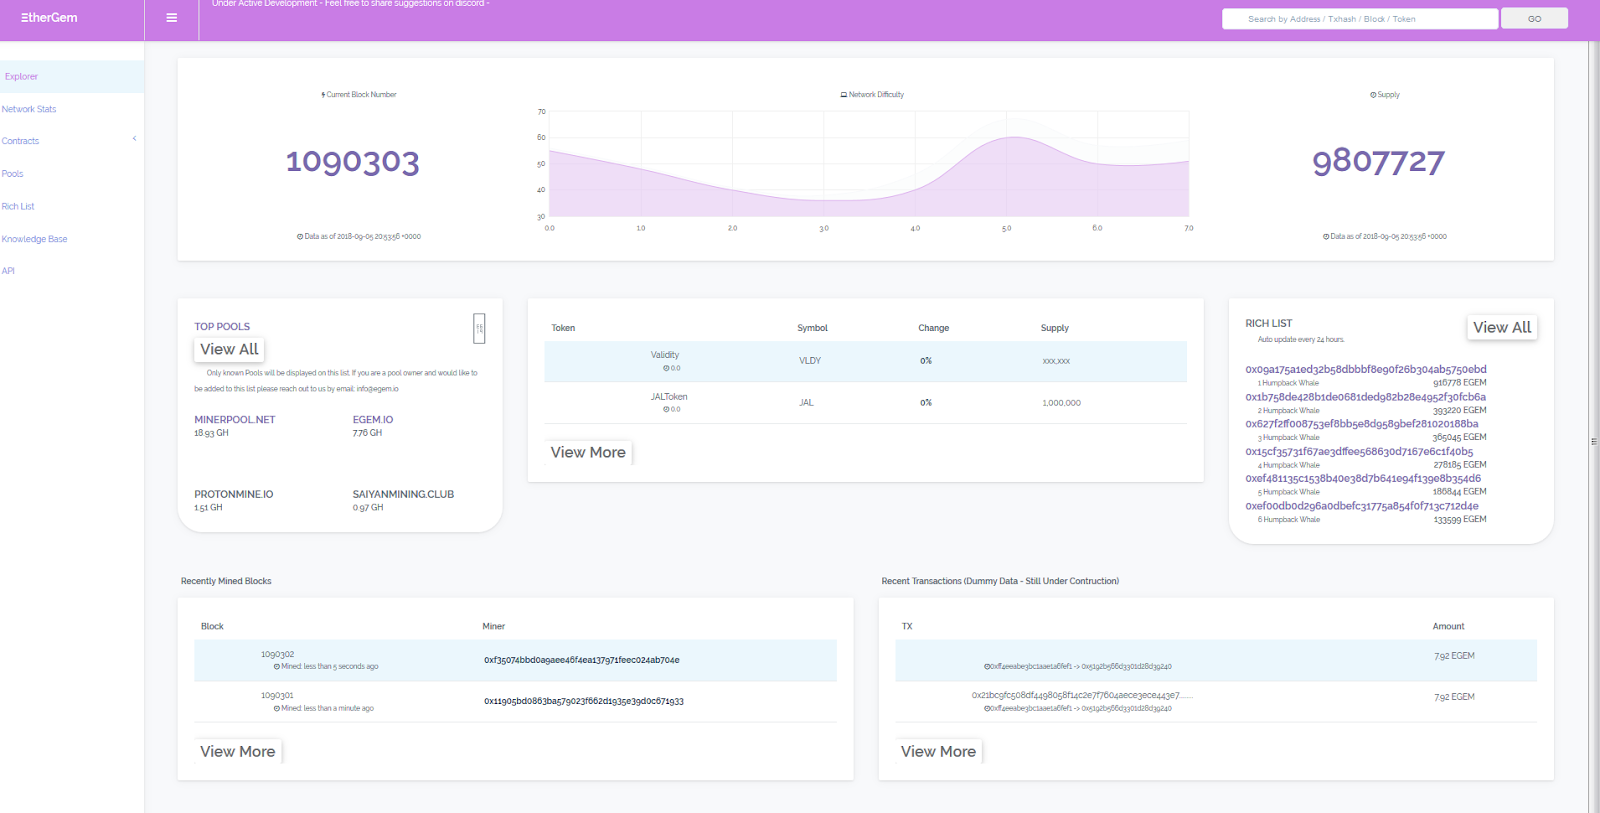Open the Pools sidebar item
This screenshot has height=813, width=1600.
[x=12, y=174]
